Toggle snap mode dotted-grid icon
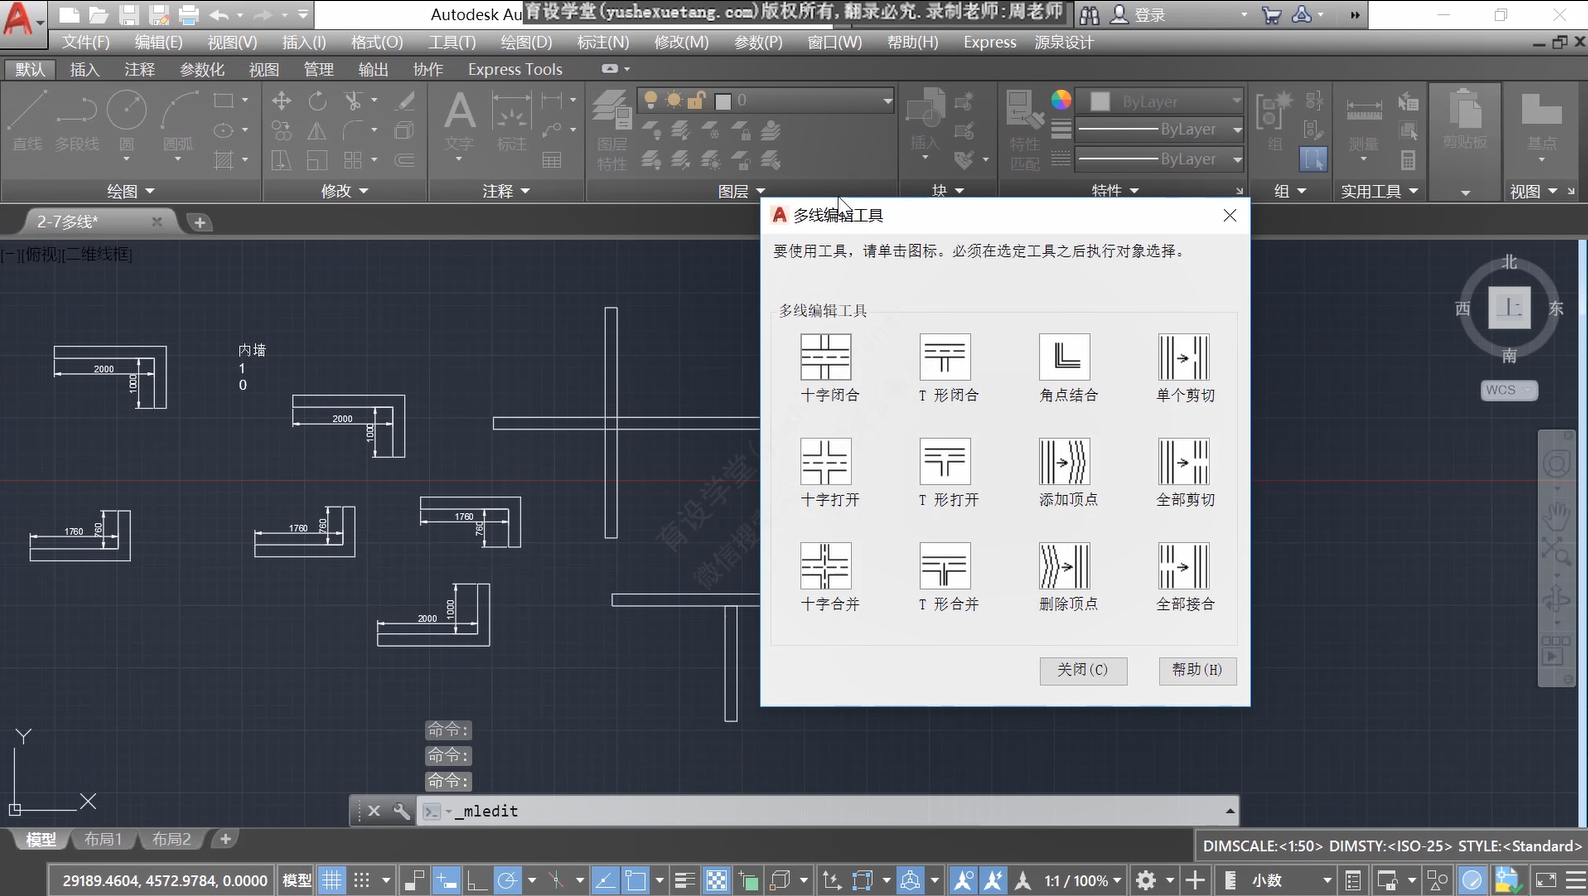This screenshot has width=1588, height=896. [x=362, y=880]
